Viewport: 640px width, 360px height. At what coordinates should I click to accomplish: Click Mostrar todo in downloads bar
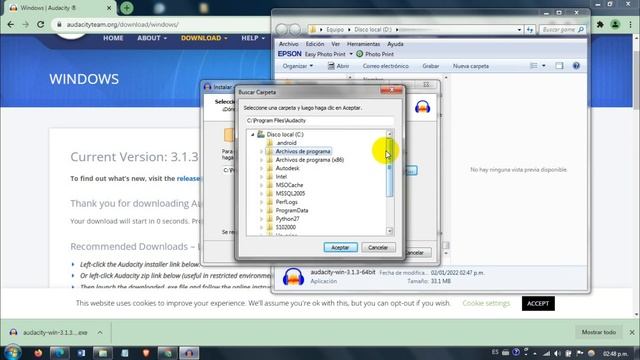(599, 332)
